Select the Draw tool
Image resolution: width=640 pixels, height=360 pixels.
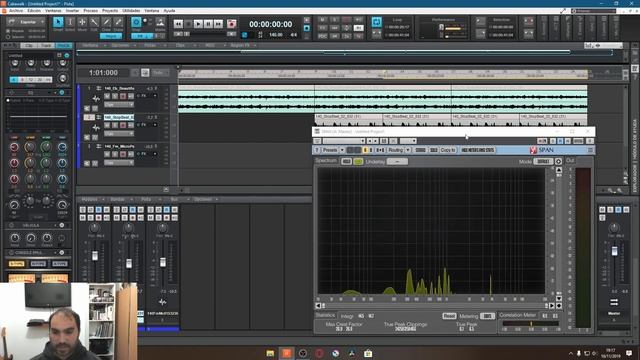pyautogui.click(x=106, y=22)
